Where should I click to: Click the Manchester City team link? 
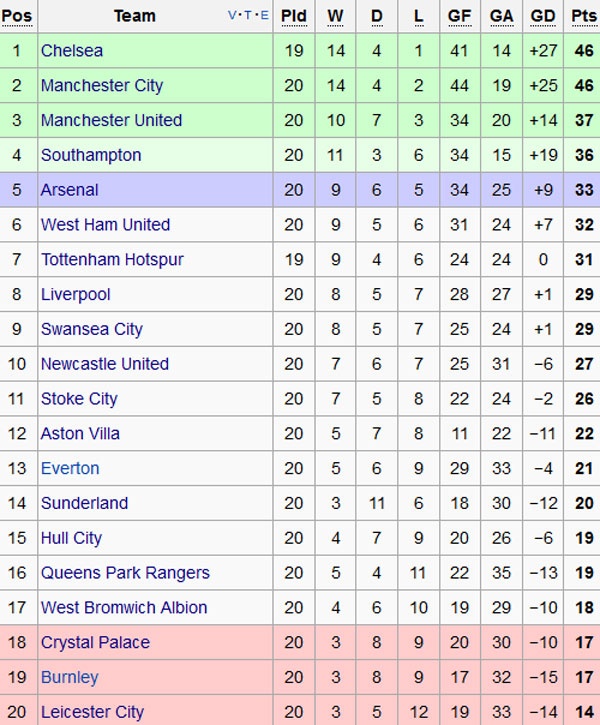102,86
